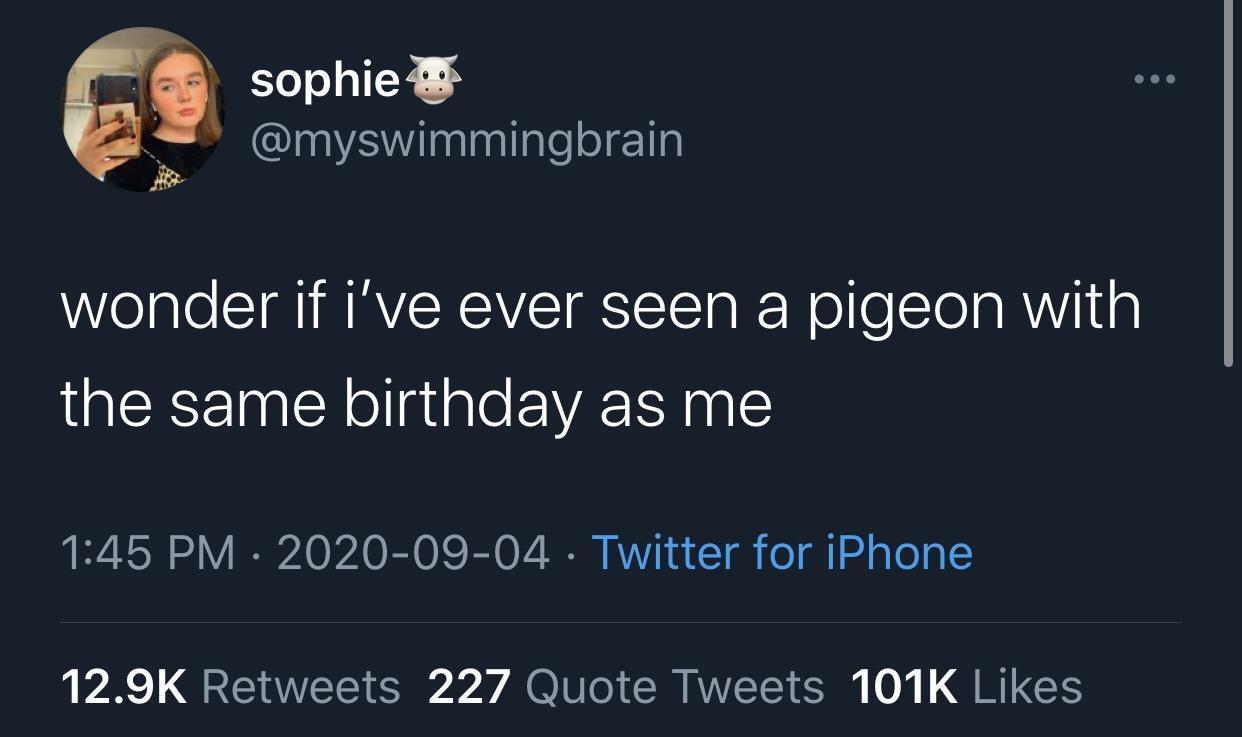1242x737 pixels.
Task: Click the display name "sophie"
Action: (x=325, y=80)
